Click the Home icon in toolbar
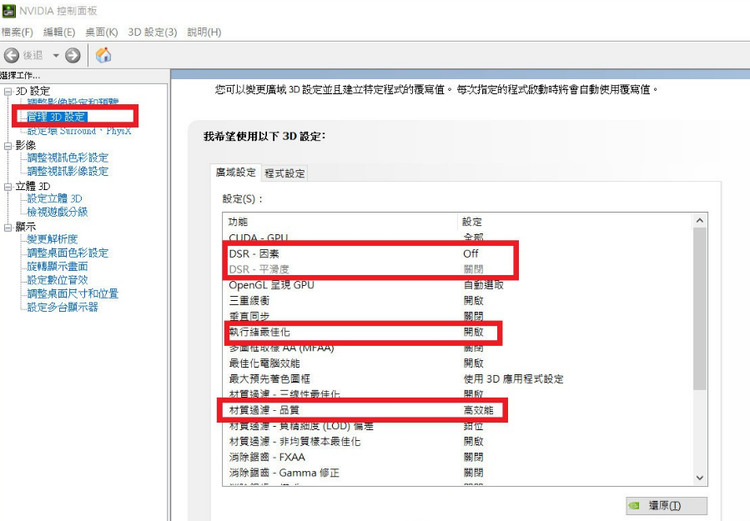Screen dimensions: 750x521 pyautogui.click(x=103, y=55)
